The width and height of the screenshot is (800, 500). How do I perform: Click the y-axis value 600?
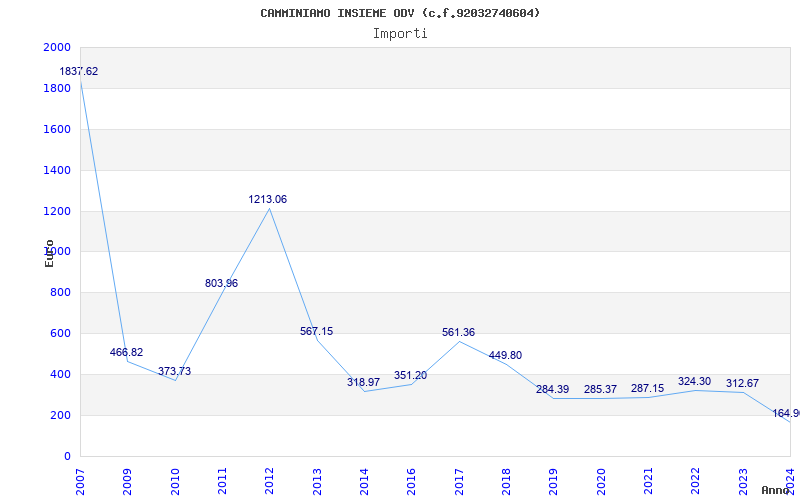pos(60,334)
